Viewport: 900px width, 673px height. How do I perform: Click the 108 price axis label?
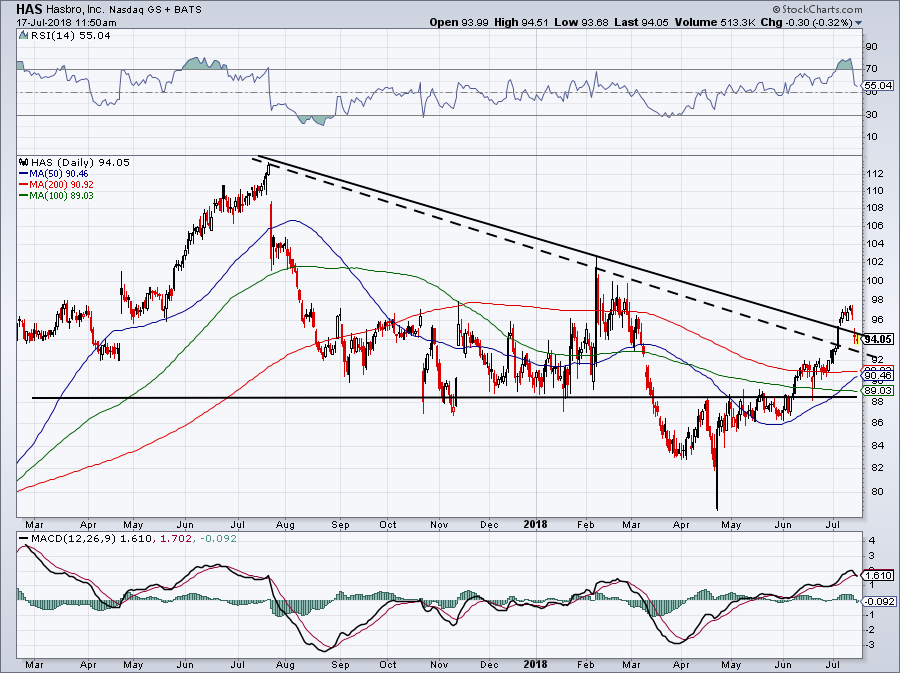point(874,208)
